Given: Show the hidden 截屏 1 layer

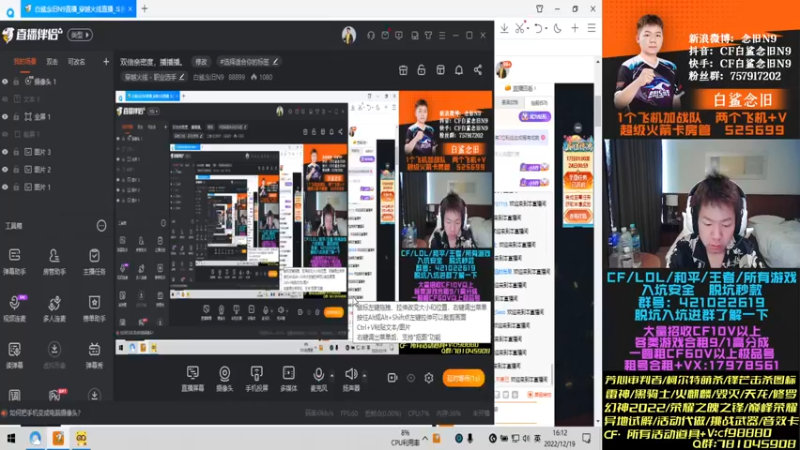Looking at the screenshot, I should 5,134.
